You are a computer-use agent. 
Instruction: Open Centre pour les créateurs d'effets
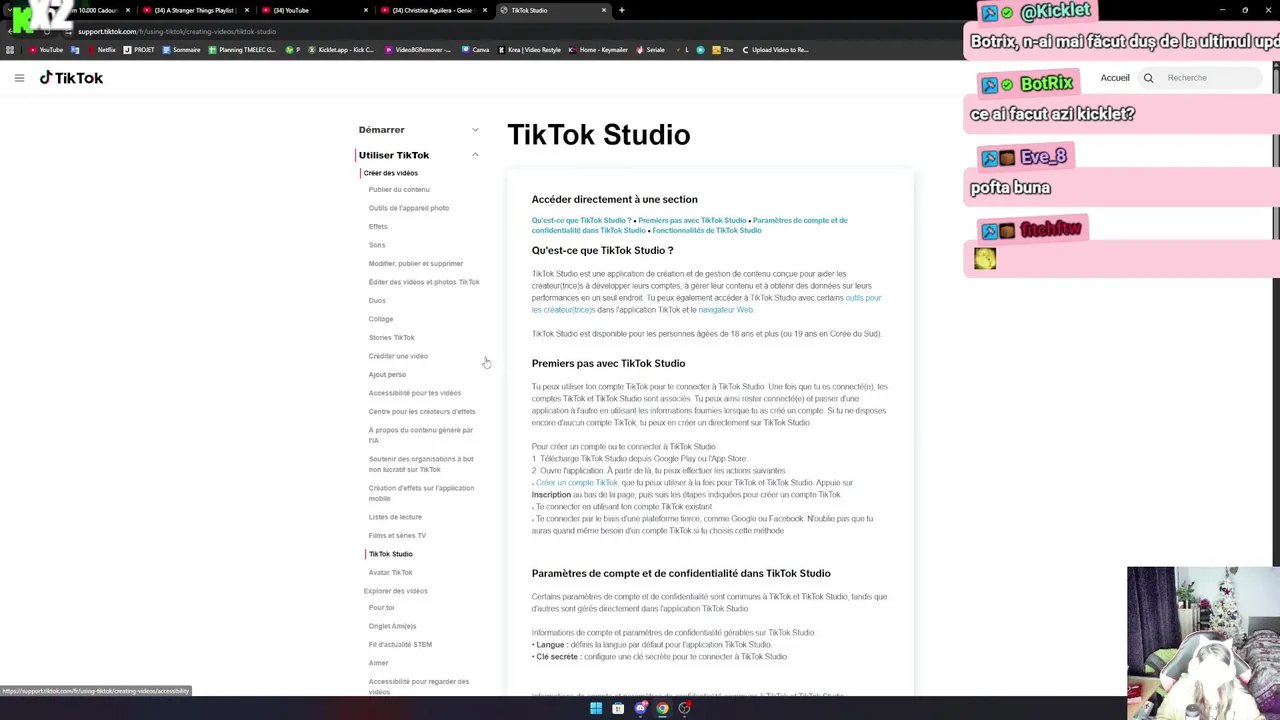[x=422, y=411]
